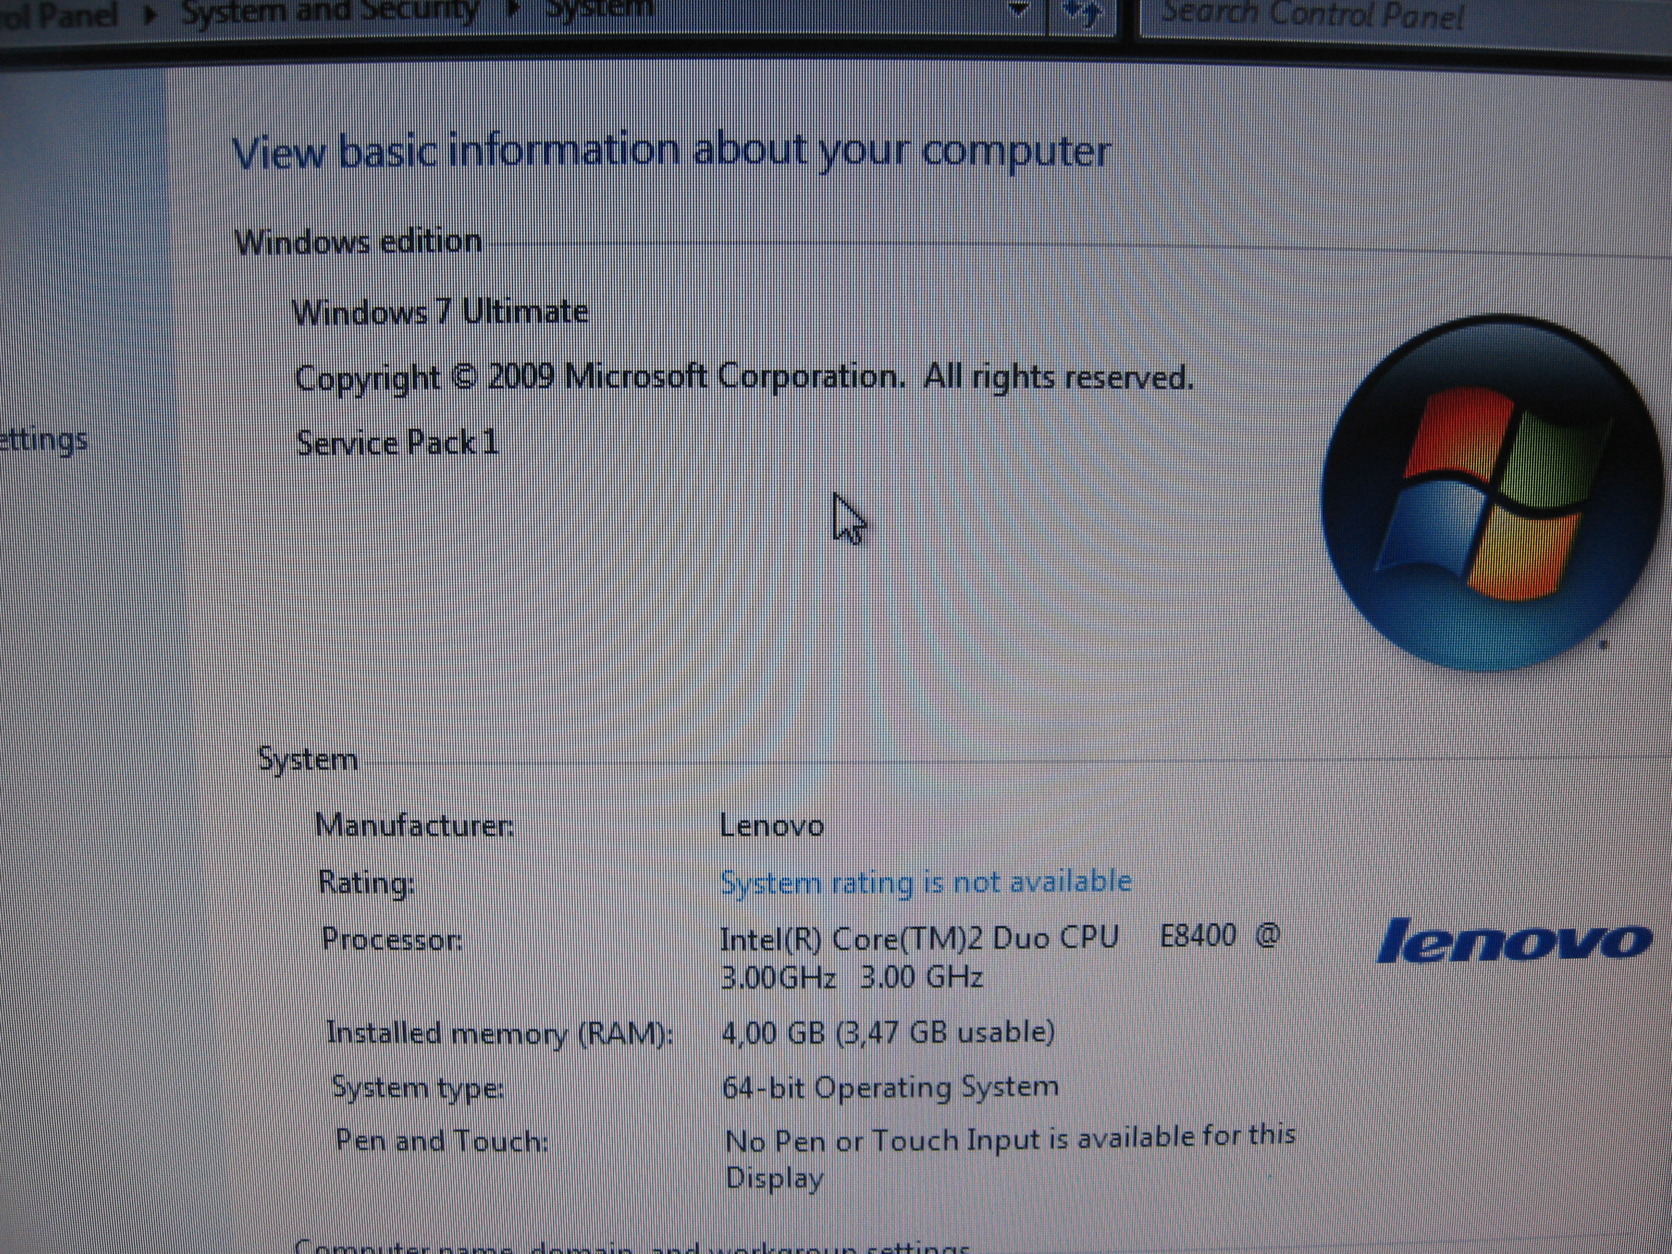Select the 'Windows edition' section heading
Viewport: 1672px width, 1254px height.
click(x=358, y=242)
